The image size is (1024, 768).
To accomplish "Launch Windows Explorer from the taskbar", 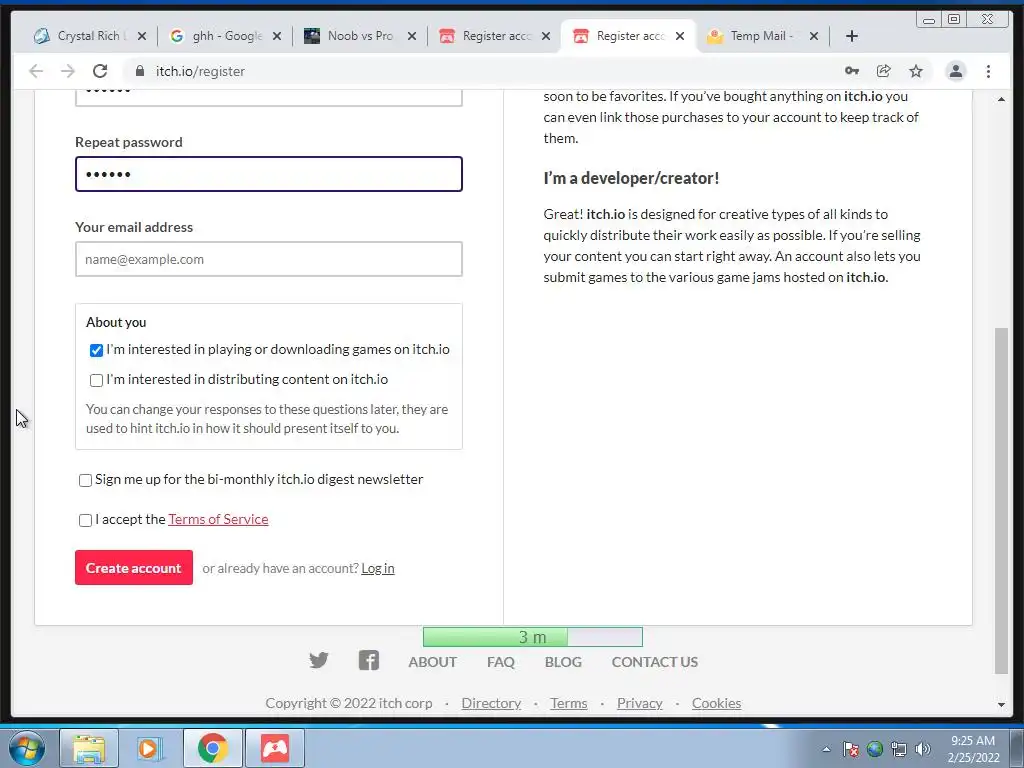I will pos(89,748).
